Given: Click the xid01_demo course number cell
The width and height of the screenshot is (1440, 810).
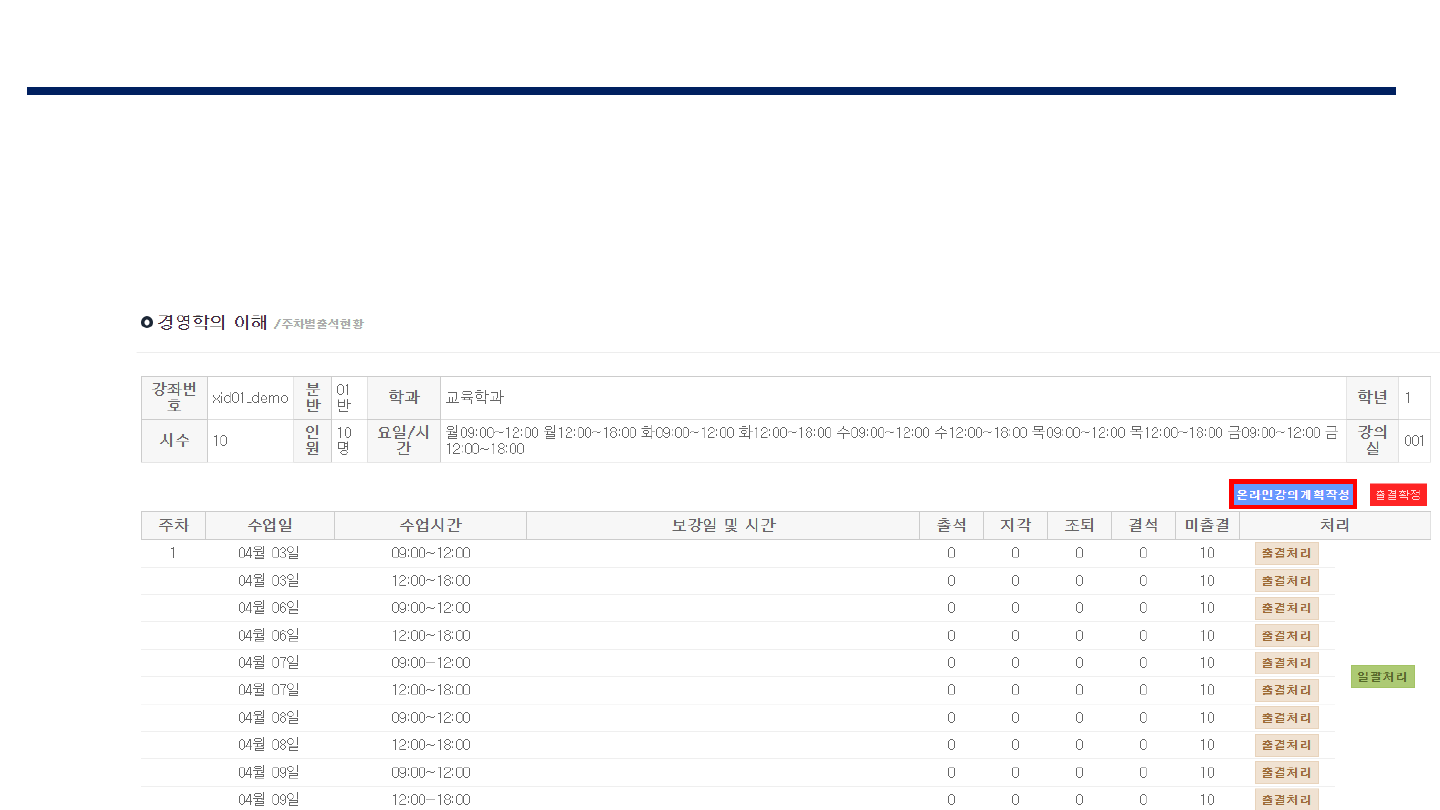Looking at the screenshot, I should (250, 398).
